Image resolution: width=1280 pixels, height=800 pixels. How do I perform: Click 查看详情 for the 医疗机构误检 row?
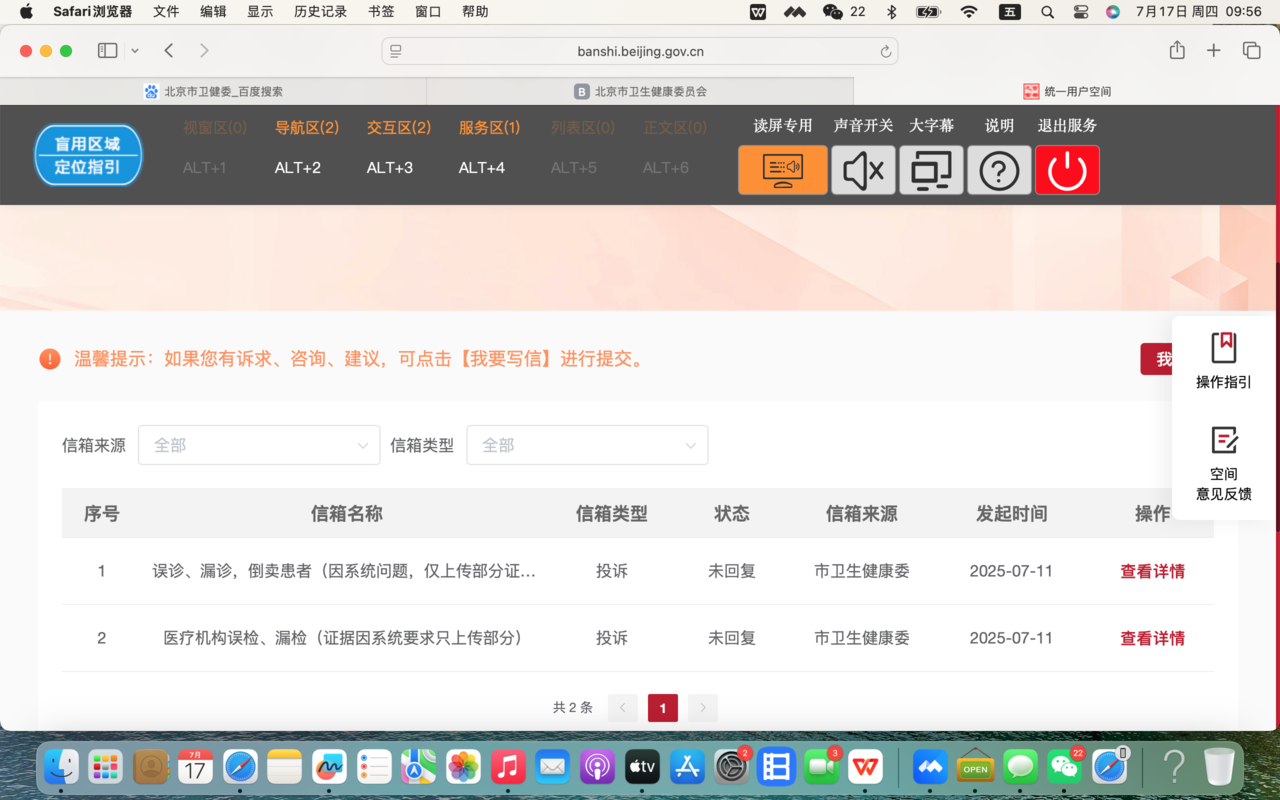[1152, 638]
